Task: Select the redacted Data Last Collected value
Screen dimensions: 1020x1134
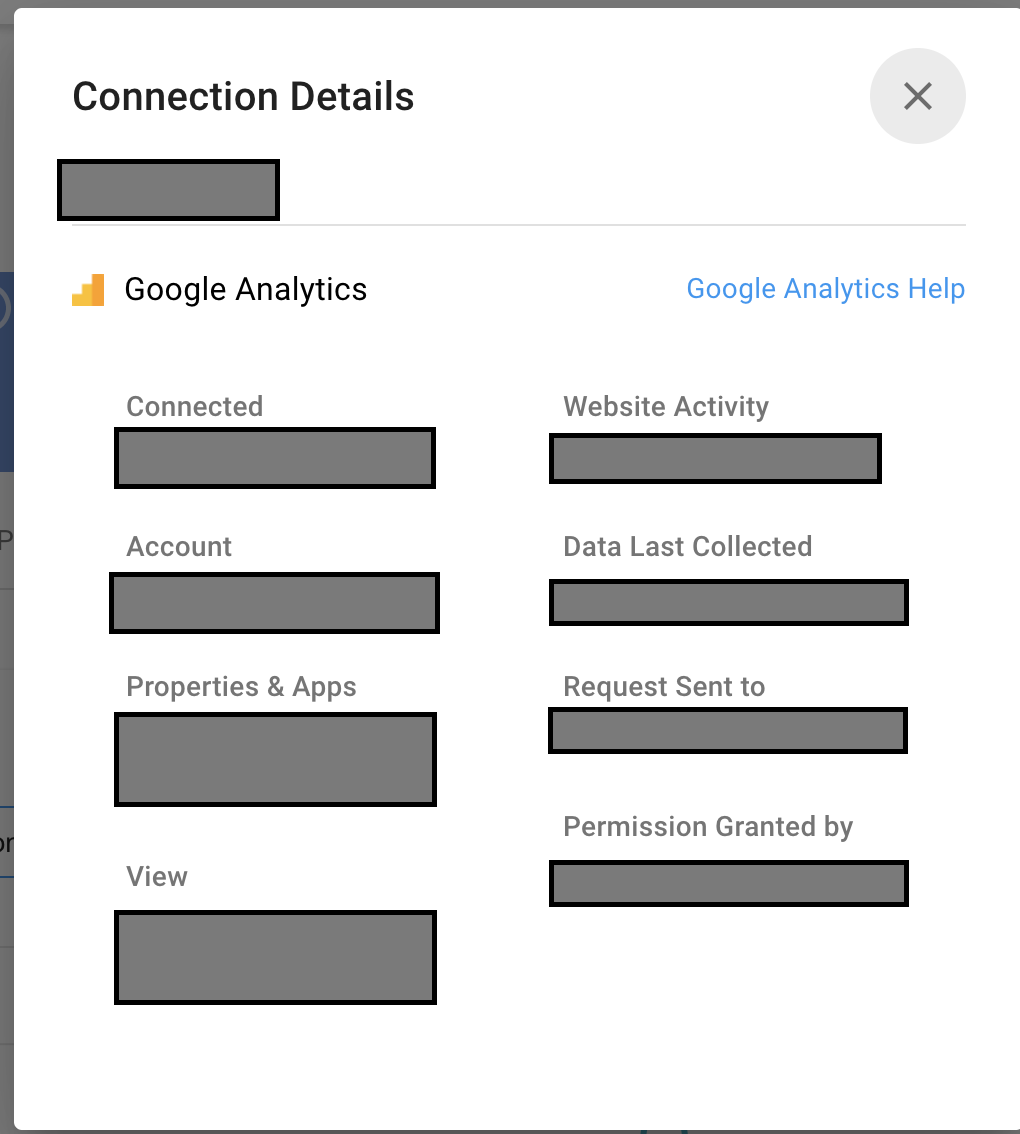Action: point(728,603)
